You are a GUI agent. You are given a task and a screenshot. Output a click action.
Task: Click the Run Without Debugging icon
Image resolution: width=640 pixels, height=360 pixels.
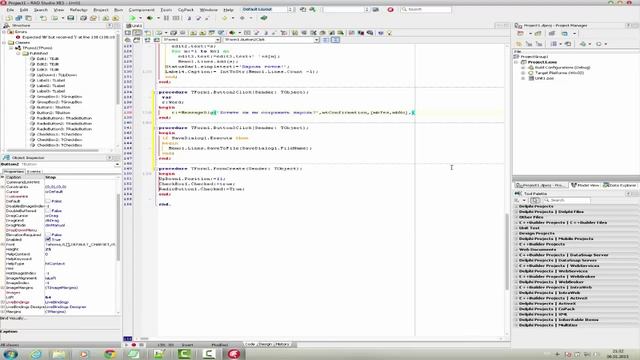coord(150,18)
